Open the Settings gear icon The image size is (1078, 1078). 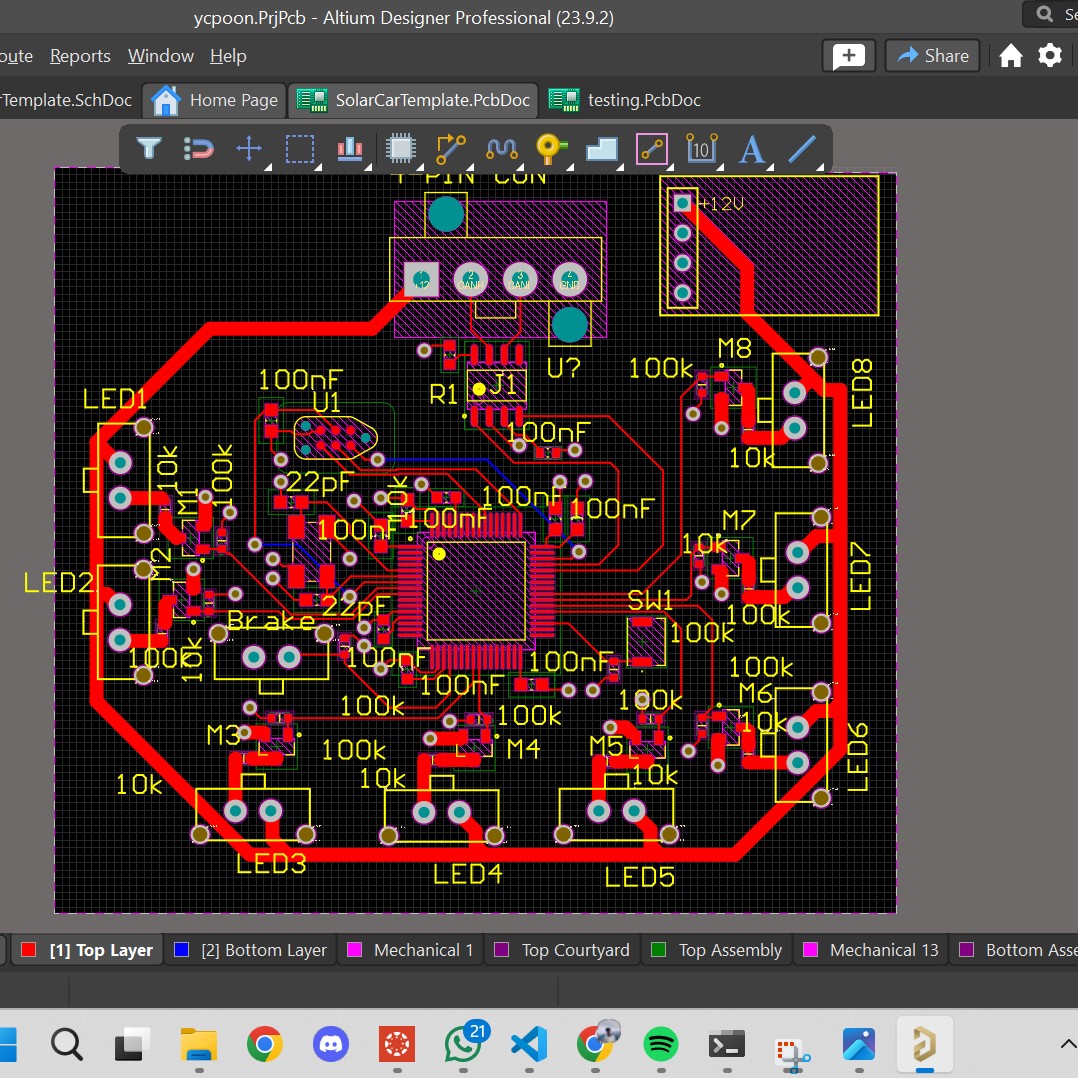pos(1049,56)
